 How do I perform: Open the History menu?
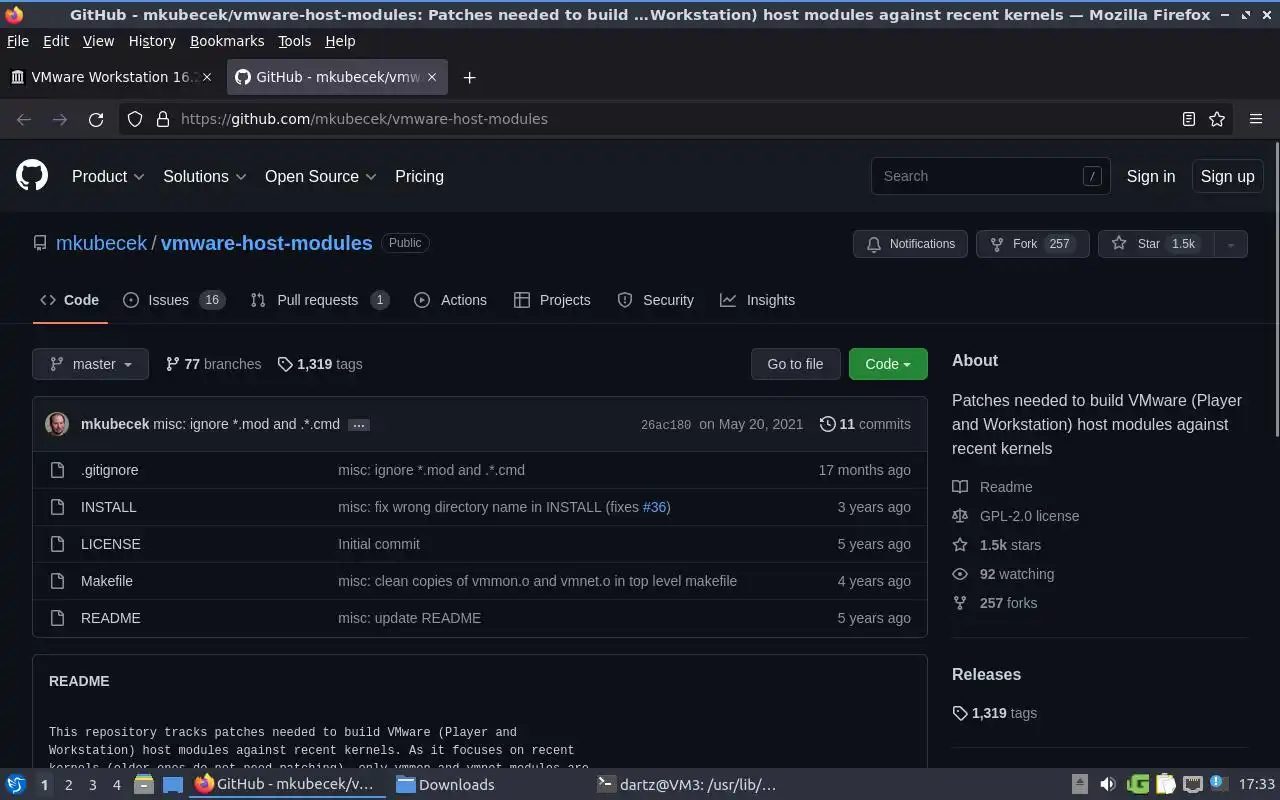click(x=152, y=41)
